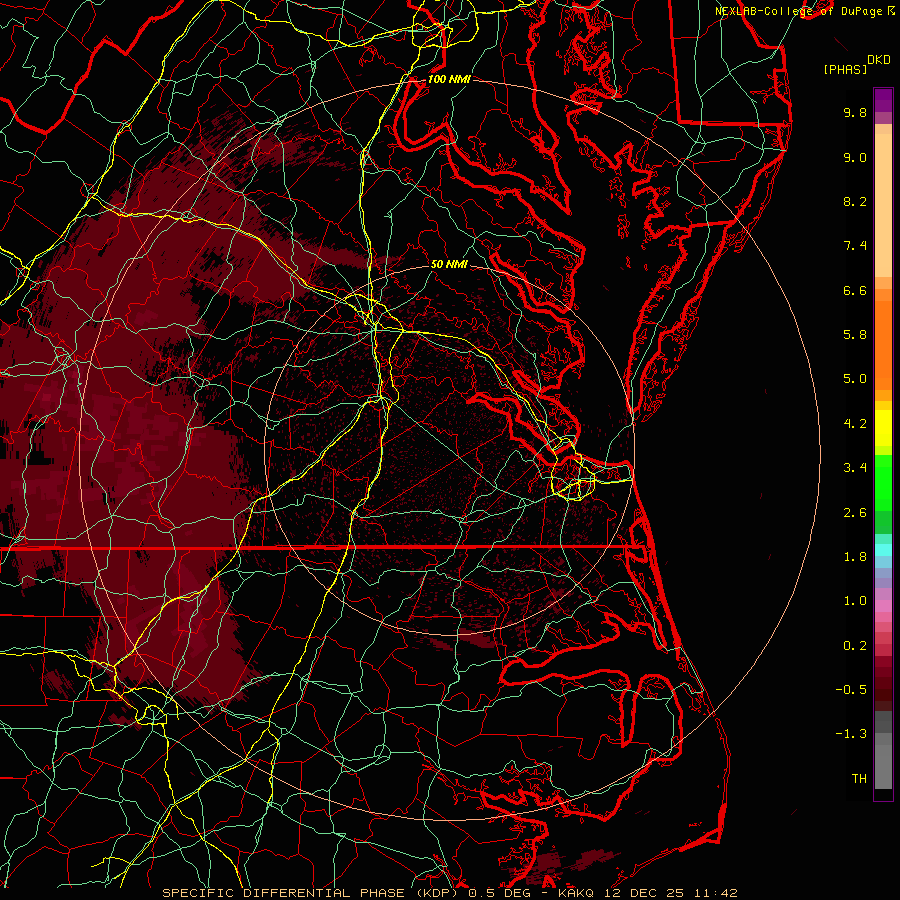Viewport: 900px width, 900px height.
Task: Click the 6.6 value on color scale
Action: tap(855, 290)
